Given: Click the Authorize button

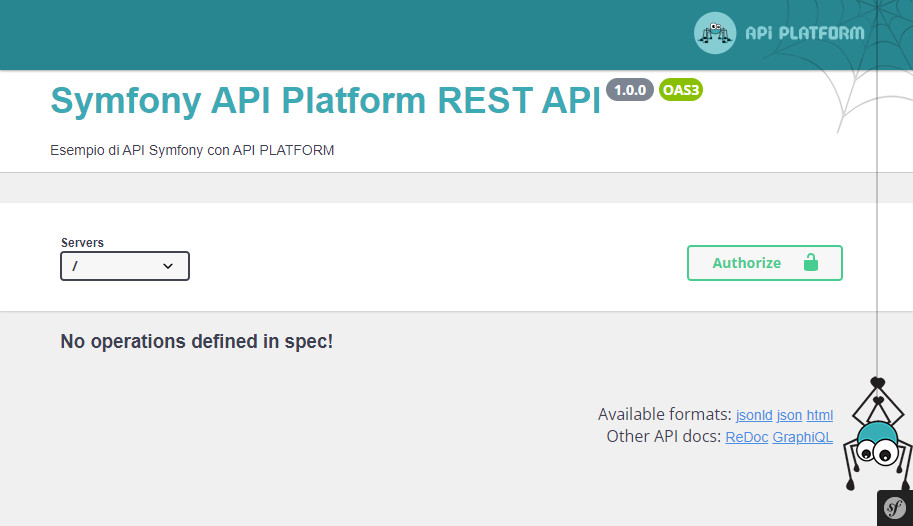Looking at the screenshot, I should 765,263.
